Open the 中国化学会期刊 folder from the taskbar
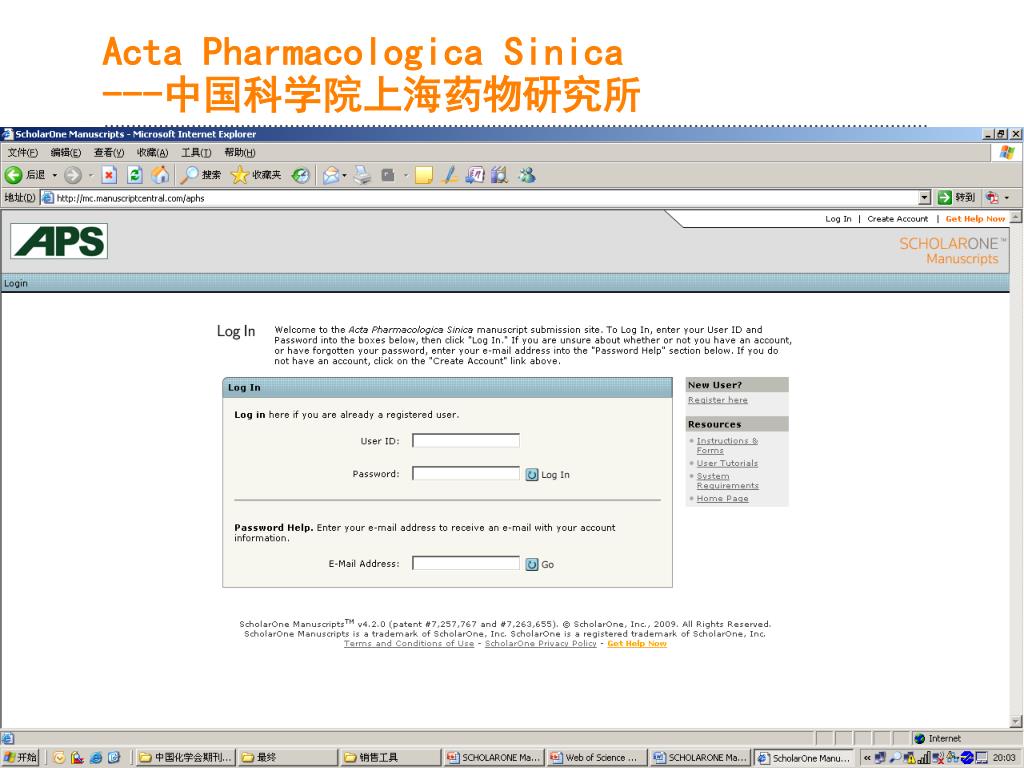 [x=185, y=758]
